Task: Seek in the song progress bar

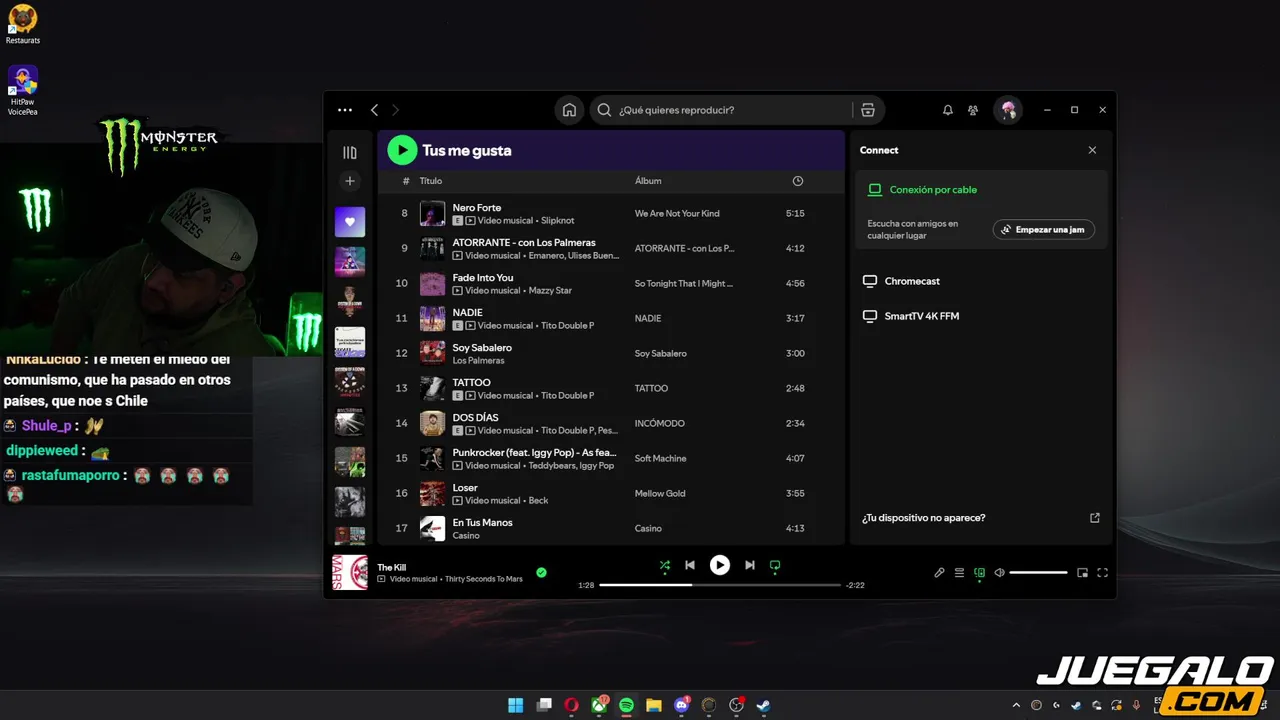Action: pyautogui.click(x=720, y=585)
